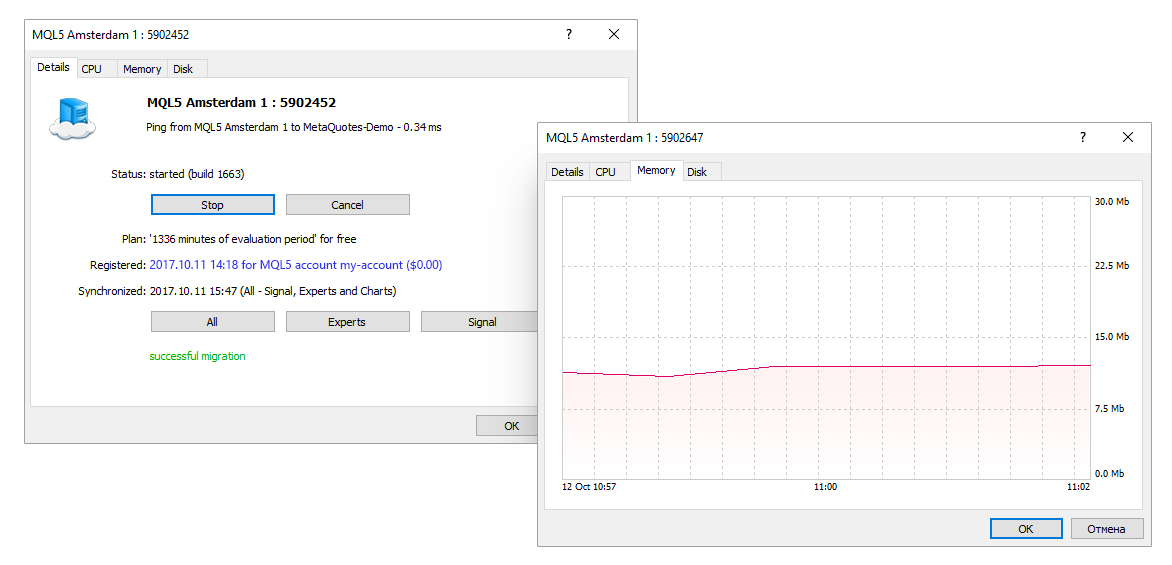1172x565 pixels.
Task: Switch to Details tab in 5902647 window
Action: point(567,172)
